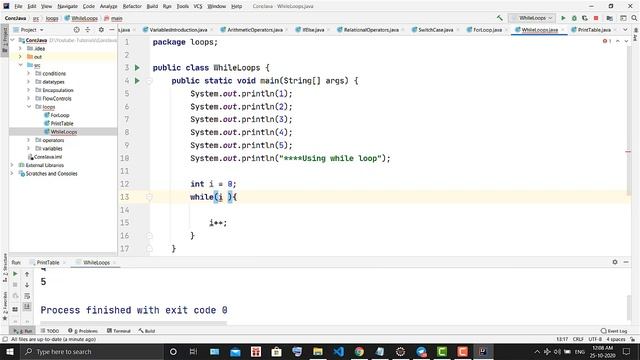Viewport: 640px width, 360px height.
Task: Start the Debug session with bug icon
Action: point(574,18)
